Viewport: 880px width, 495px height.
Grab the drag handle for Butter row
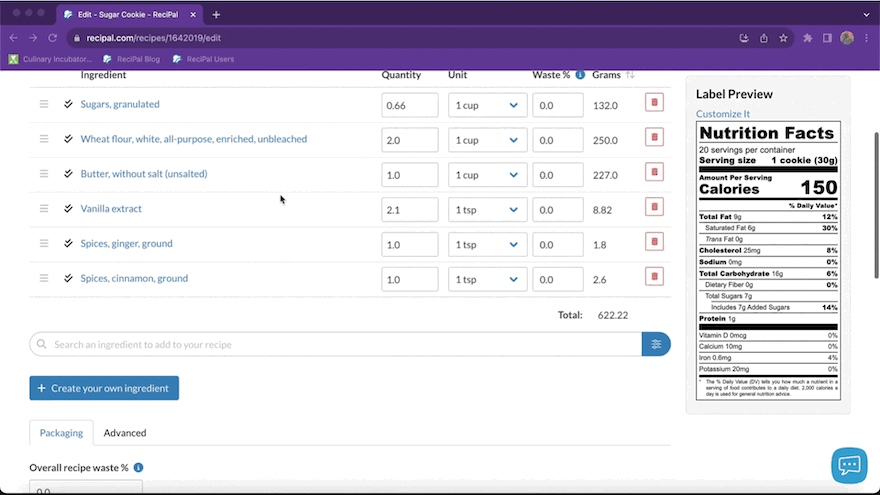click(x=44, y=174)
